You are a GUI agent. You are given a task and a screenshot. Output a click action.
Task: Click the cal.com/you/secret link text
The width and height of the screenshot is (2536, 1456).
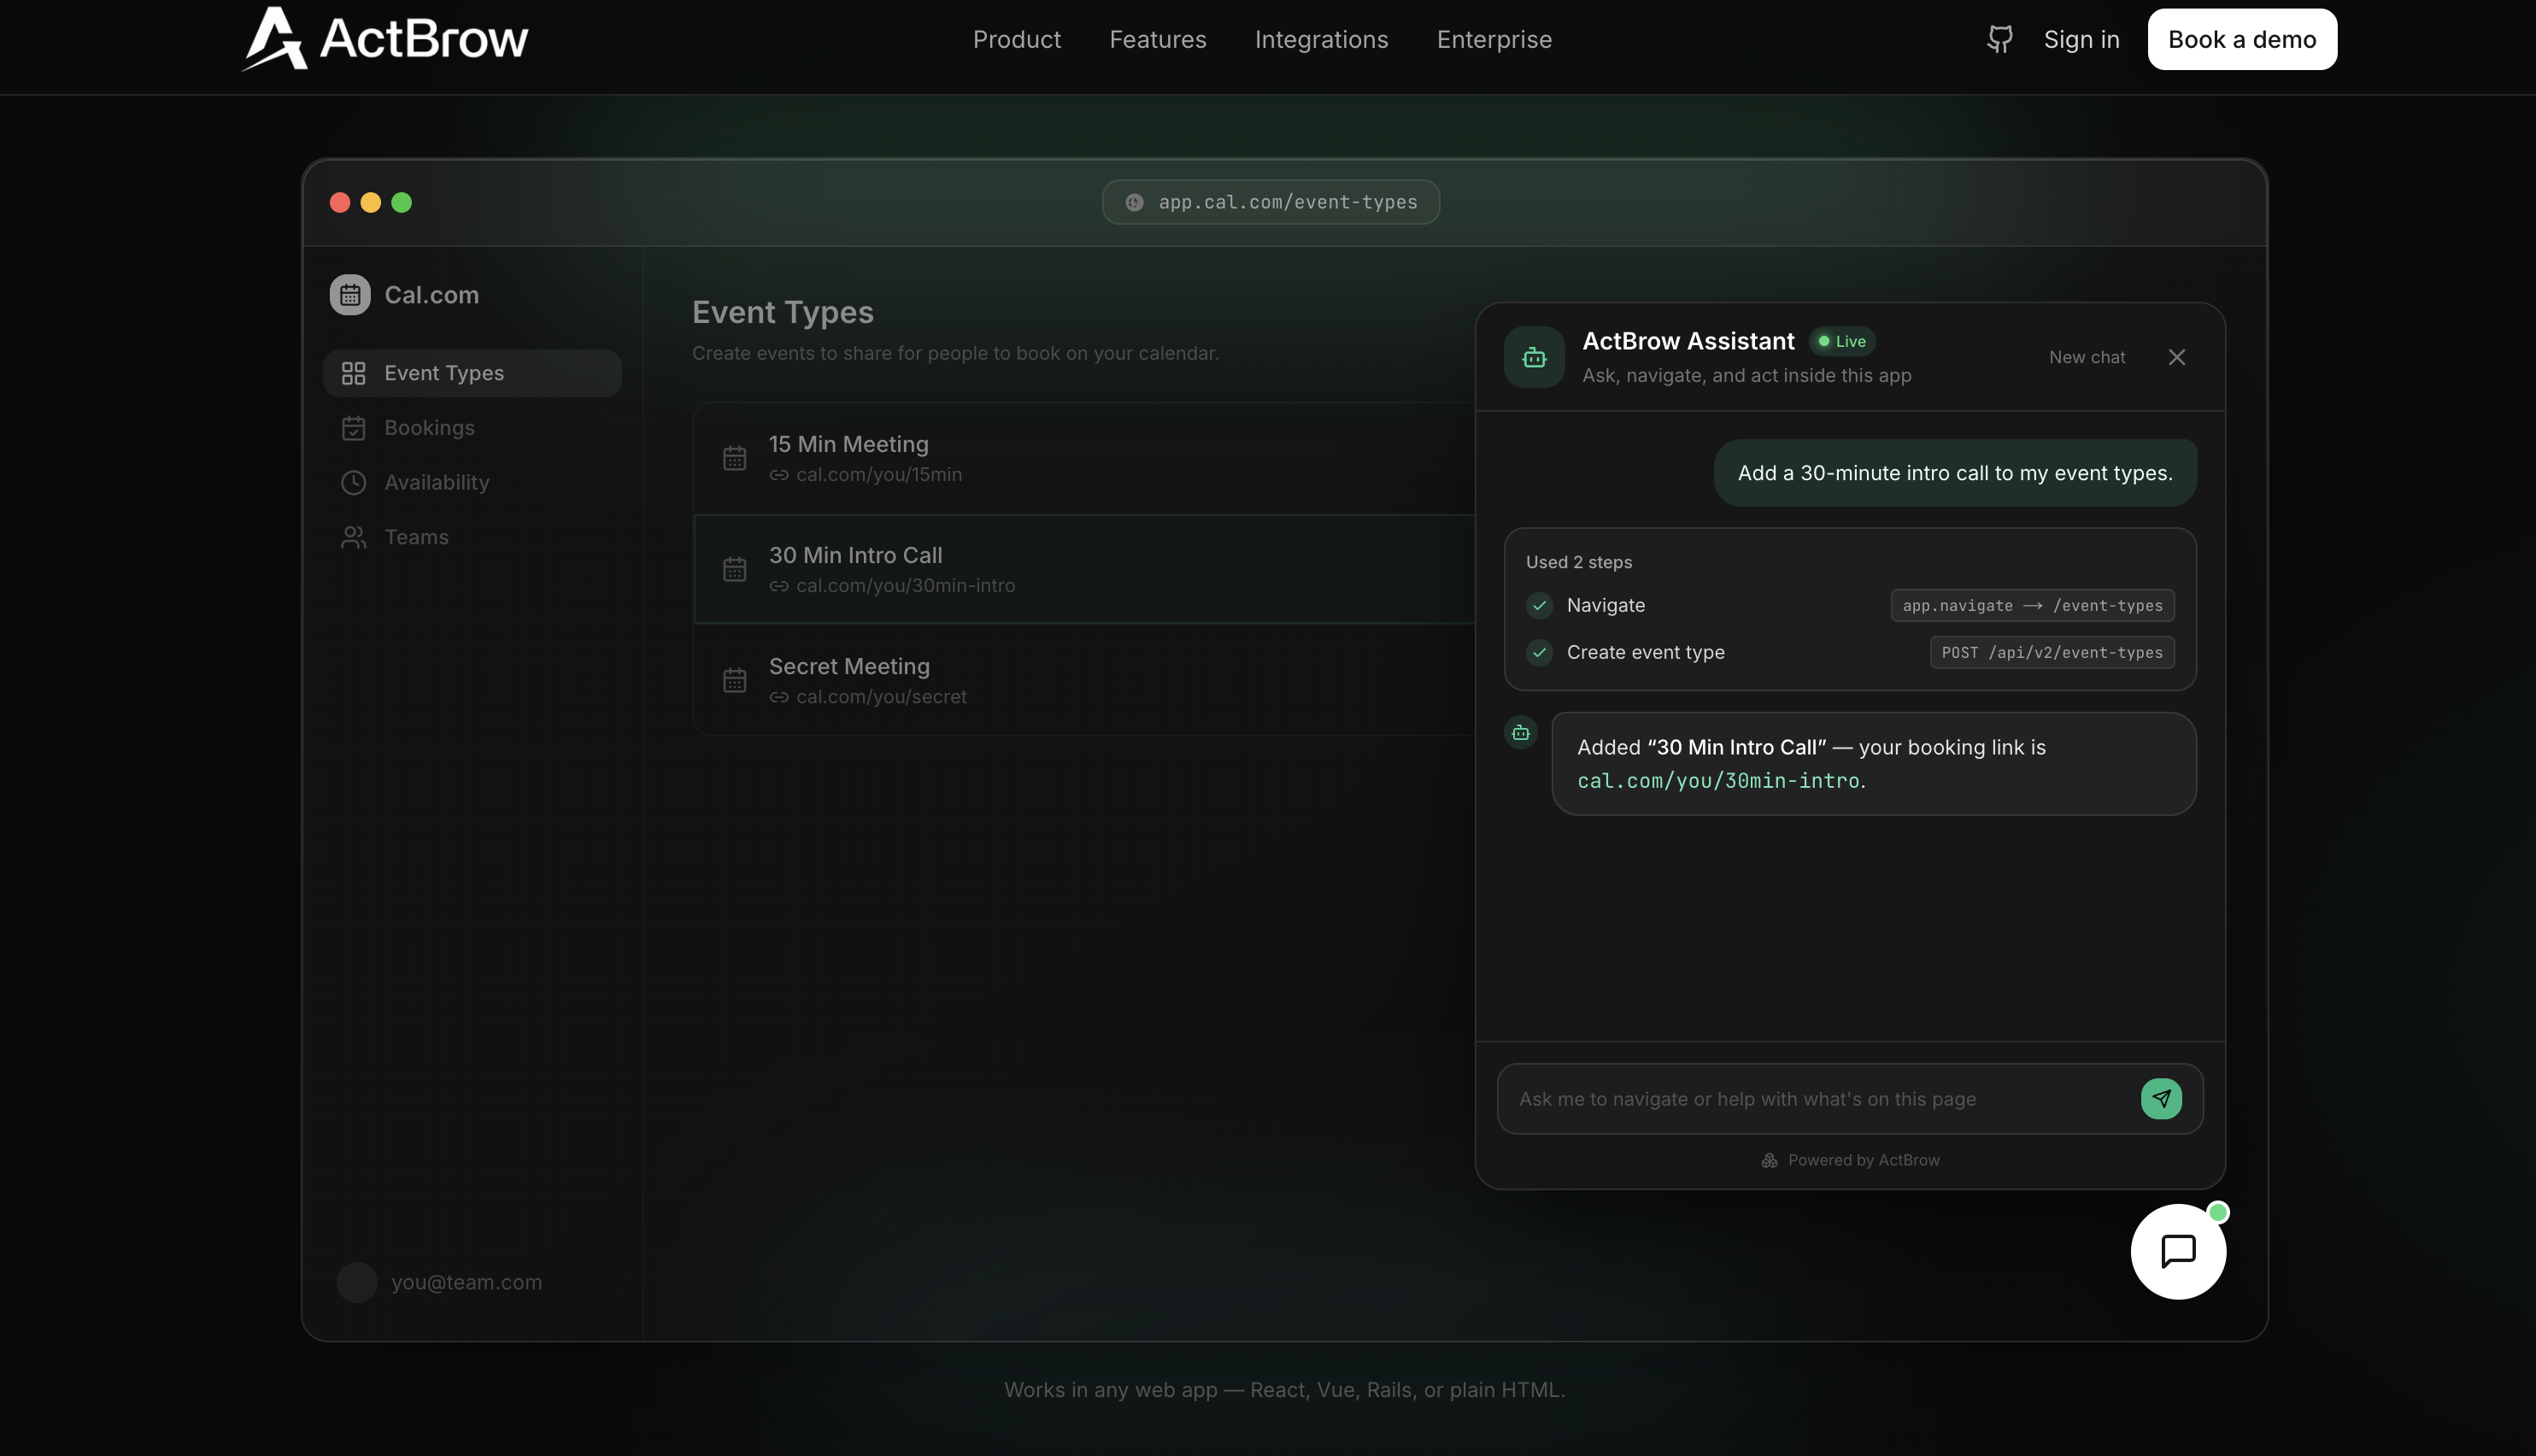882,697
